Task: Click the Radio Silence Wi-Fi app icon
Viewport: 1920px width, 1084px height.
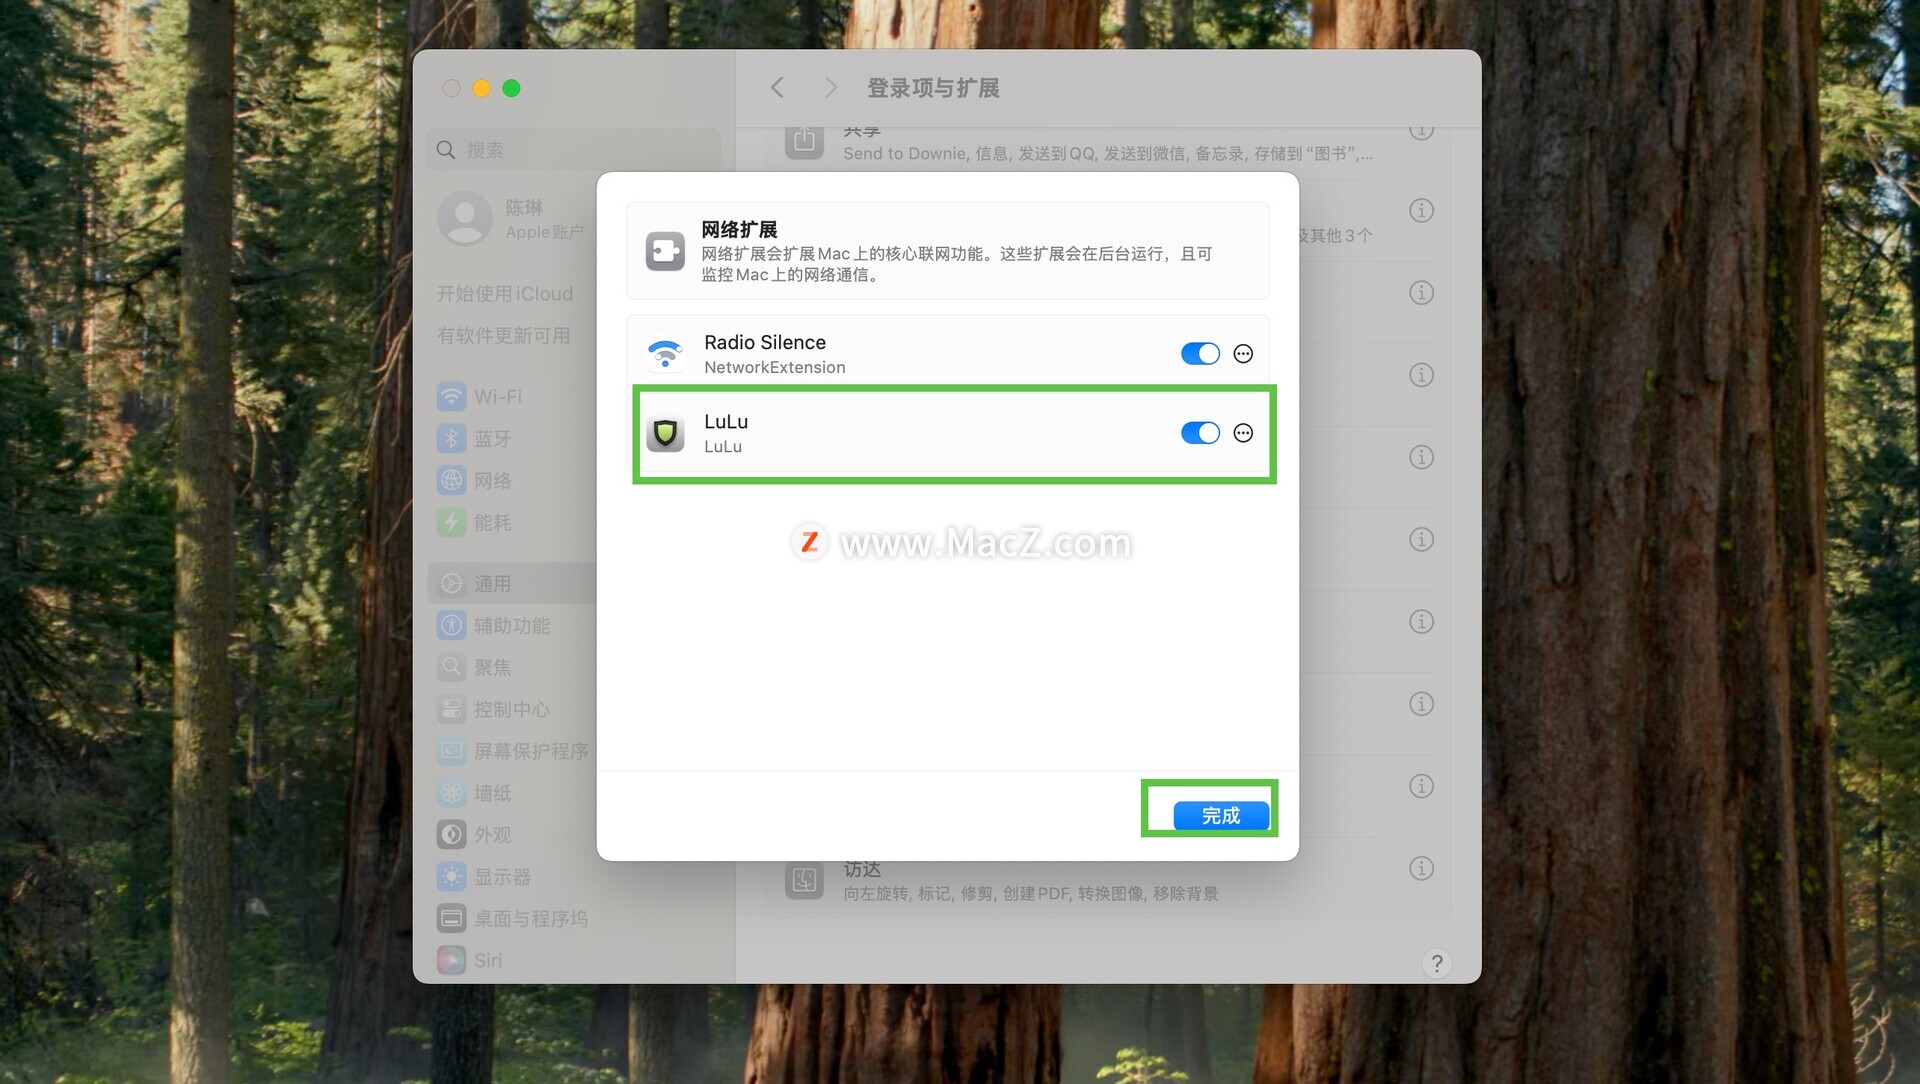Action: click(665, 354)
